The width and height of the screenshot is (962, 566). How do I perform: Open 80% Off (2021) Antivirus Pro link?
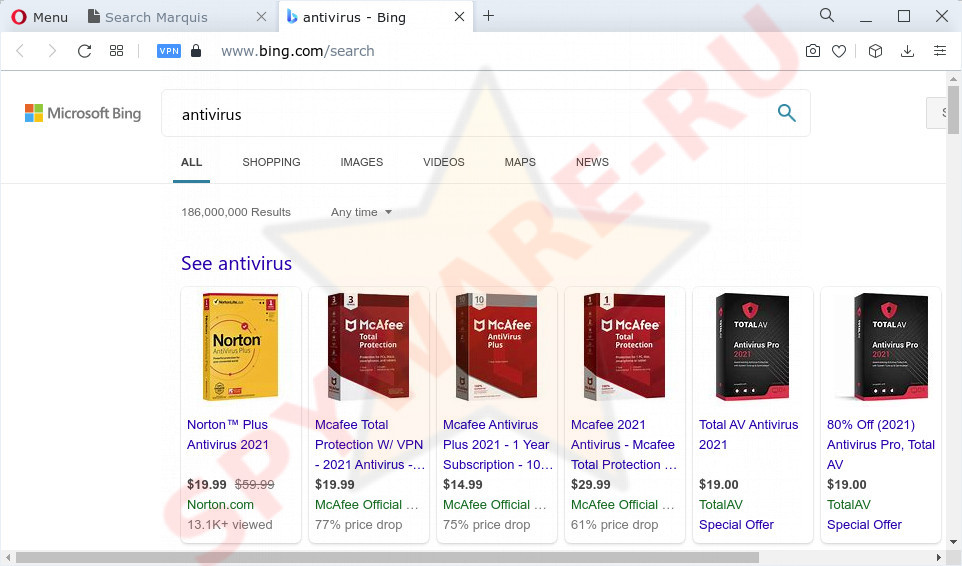tap(881, 445)
